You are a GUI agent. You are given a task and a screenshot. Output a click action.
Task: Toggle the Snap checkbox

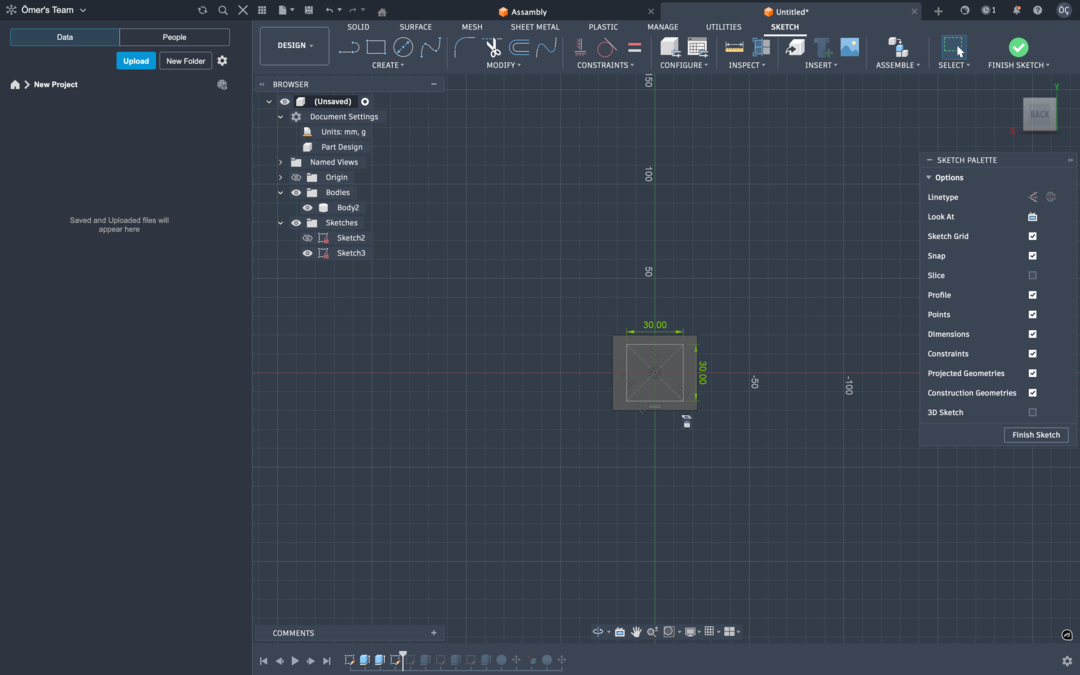[x=1032, y=256]
